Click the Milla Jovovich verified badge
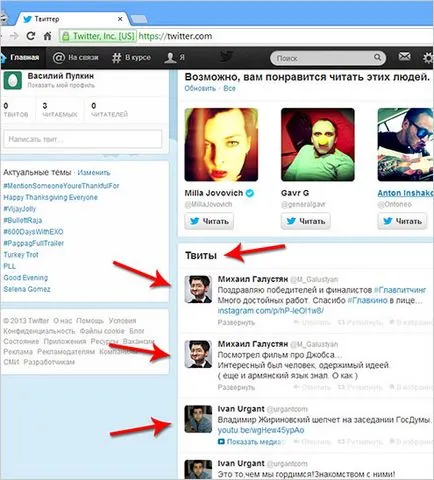The height and width of the screenshot is (480, 434). point(250,193)
